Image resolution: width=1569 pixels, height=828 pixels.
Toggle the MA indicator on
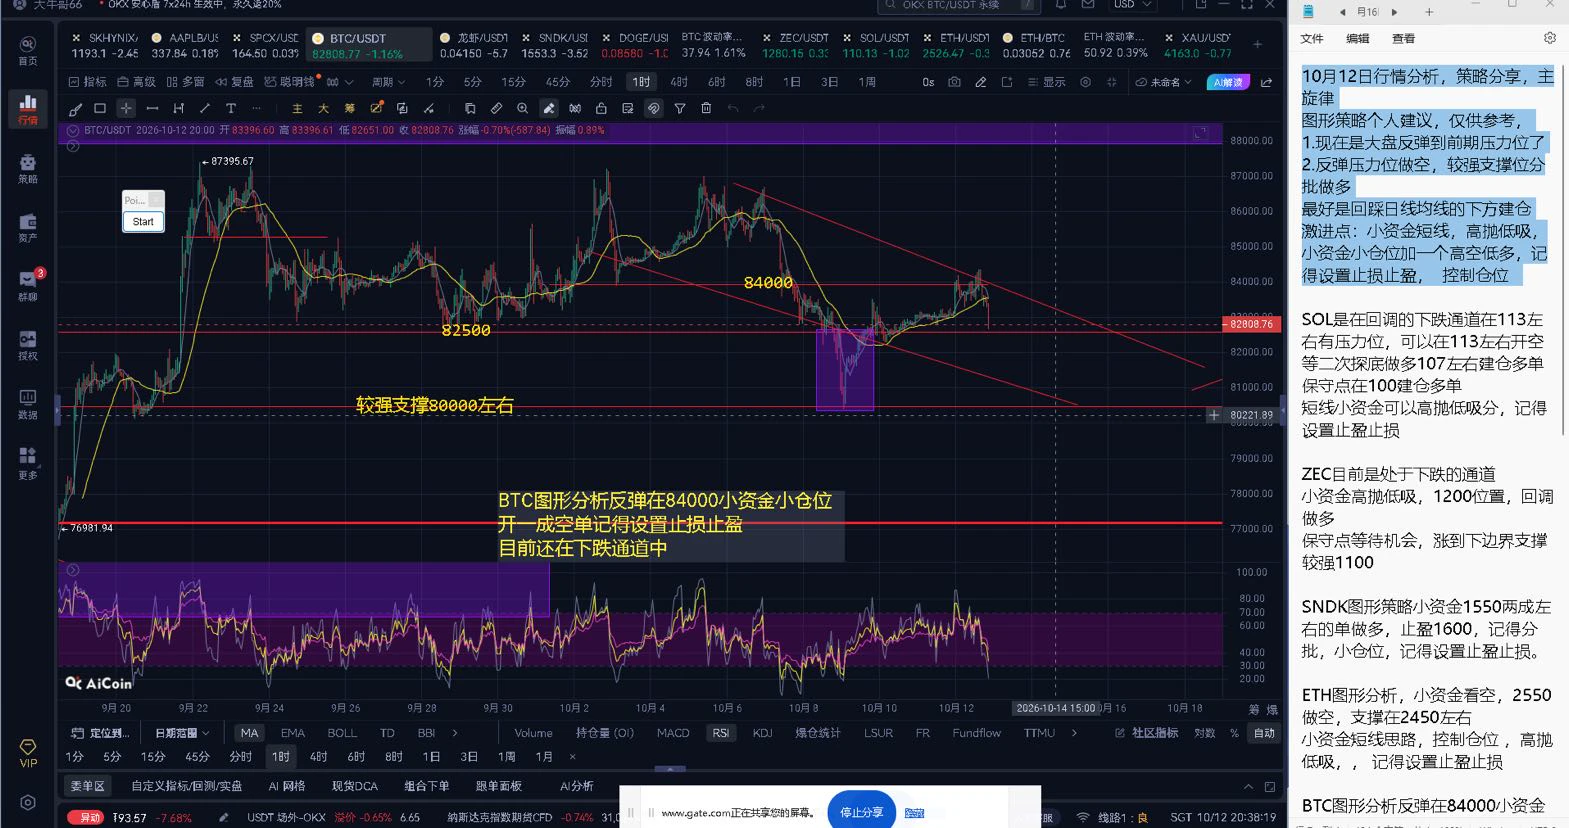249,733
